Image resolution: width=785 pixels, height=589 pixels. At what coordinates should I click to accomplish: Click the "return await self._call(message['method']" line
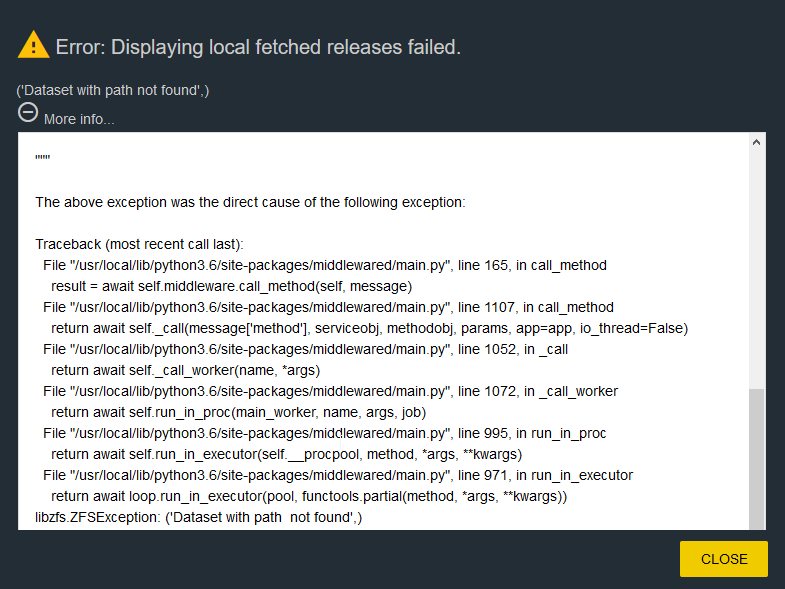[x=369, y=329]
